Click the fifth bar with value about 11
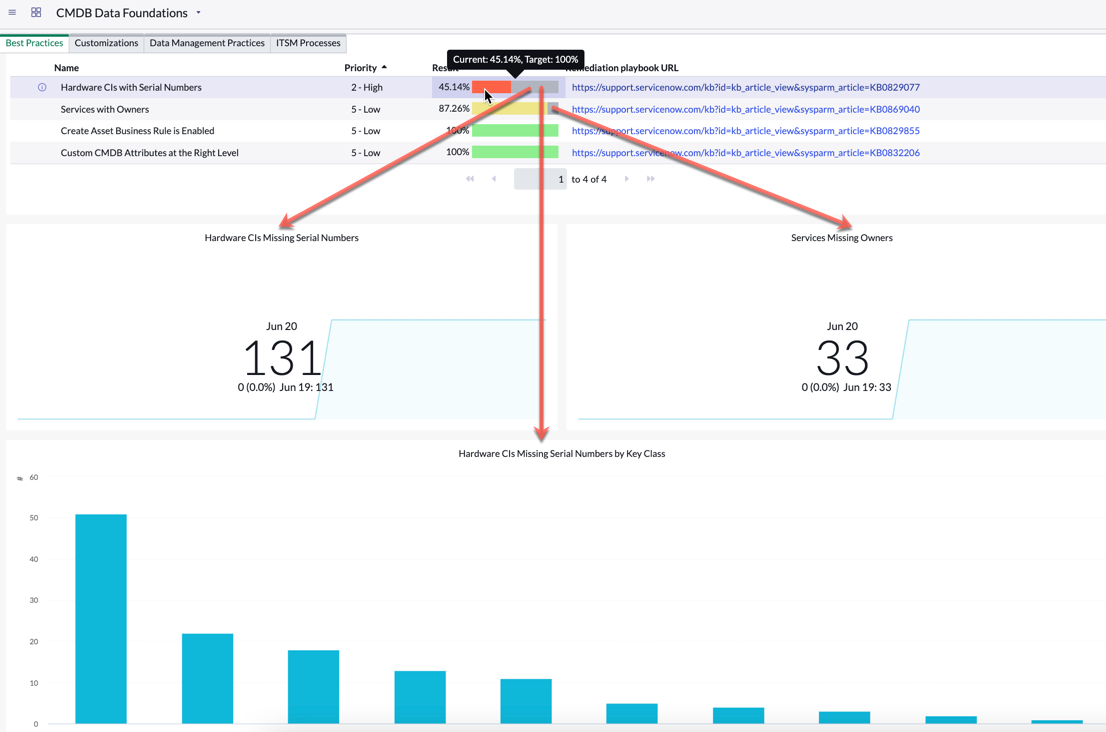The image size is (1106, 732). click(x=526, y=702)
